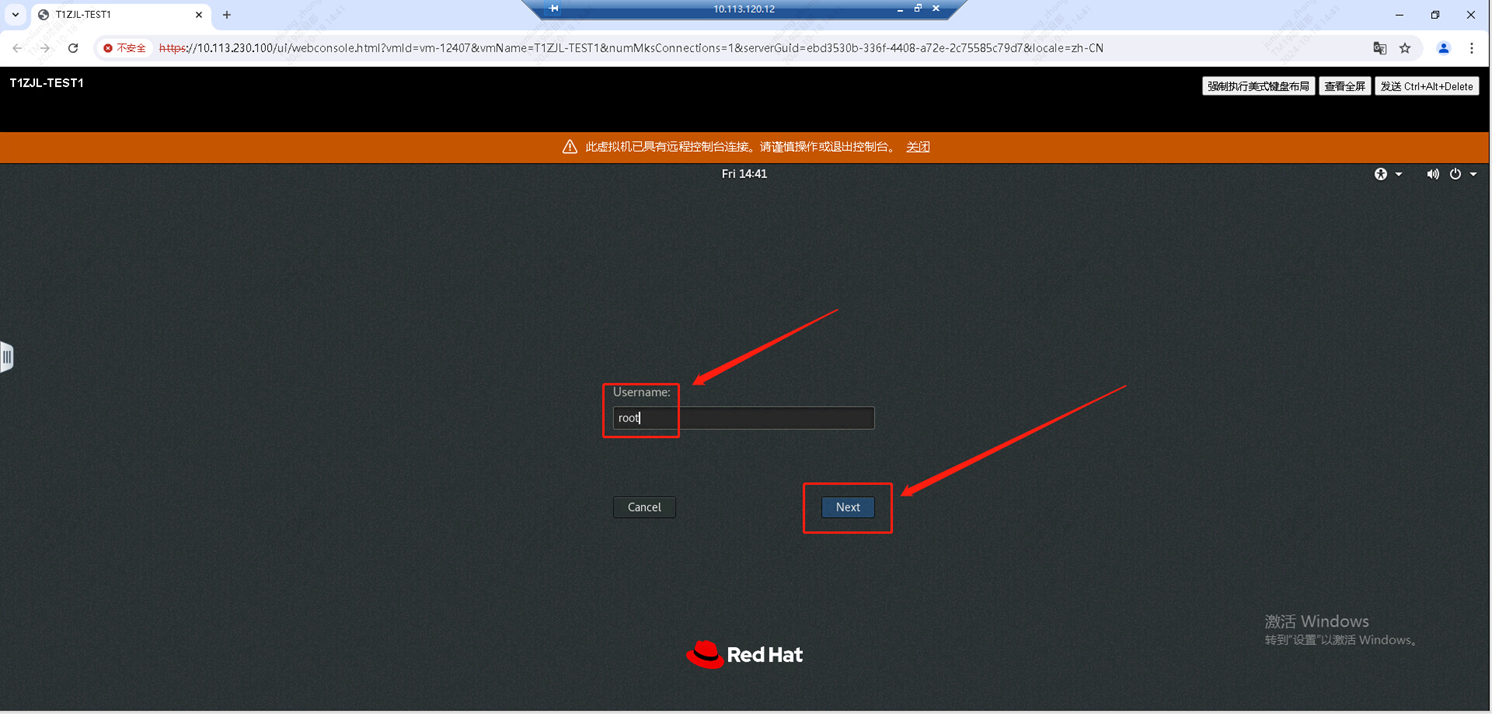Click the translate page icon
This screenshot has height=714, width=1492.
coord(1380,48)
